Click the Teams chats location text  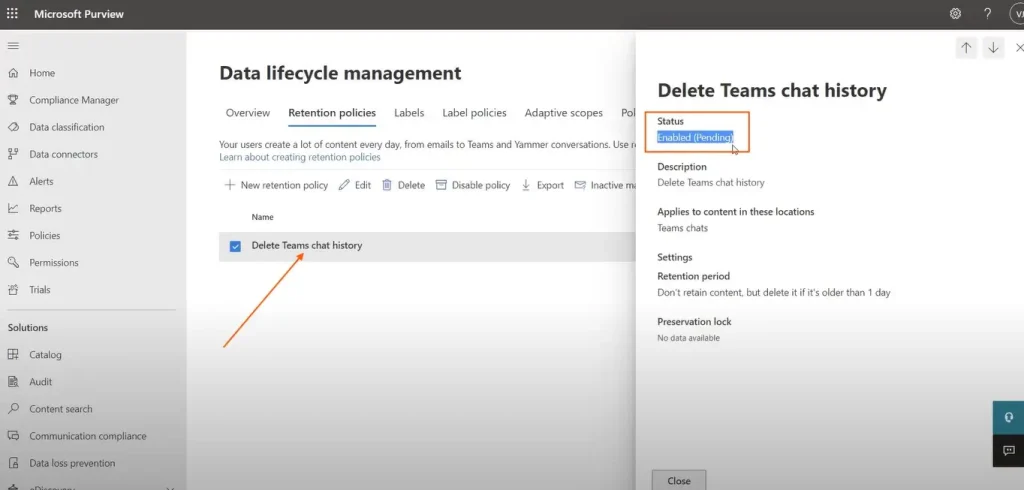(x=682, y=228)
